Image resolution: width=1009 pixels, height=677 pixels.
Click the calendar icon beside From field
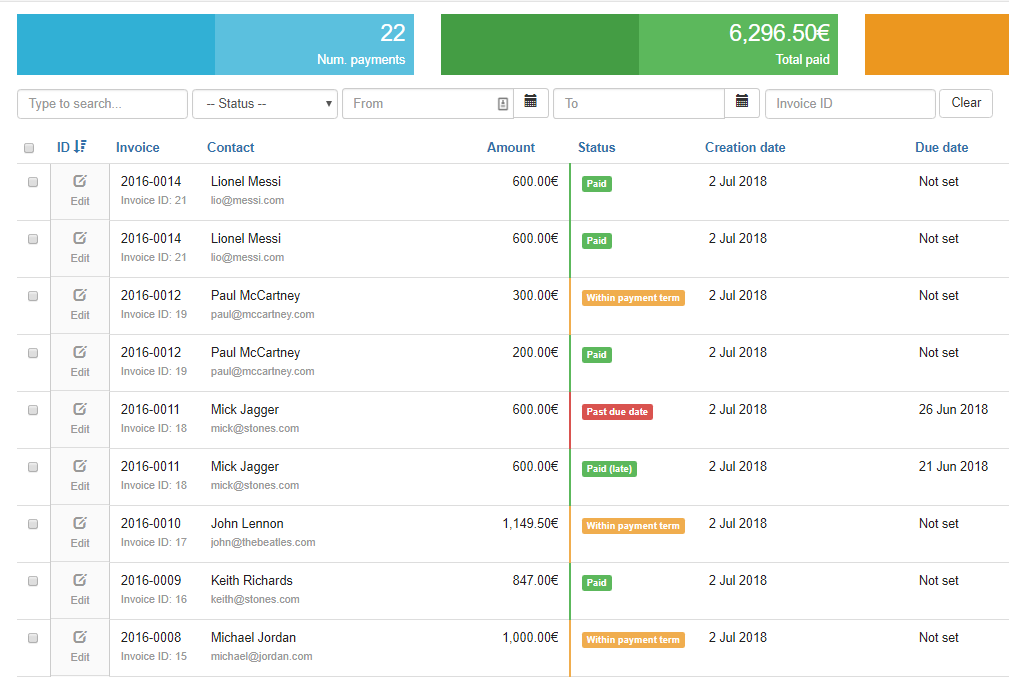530,102
